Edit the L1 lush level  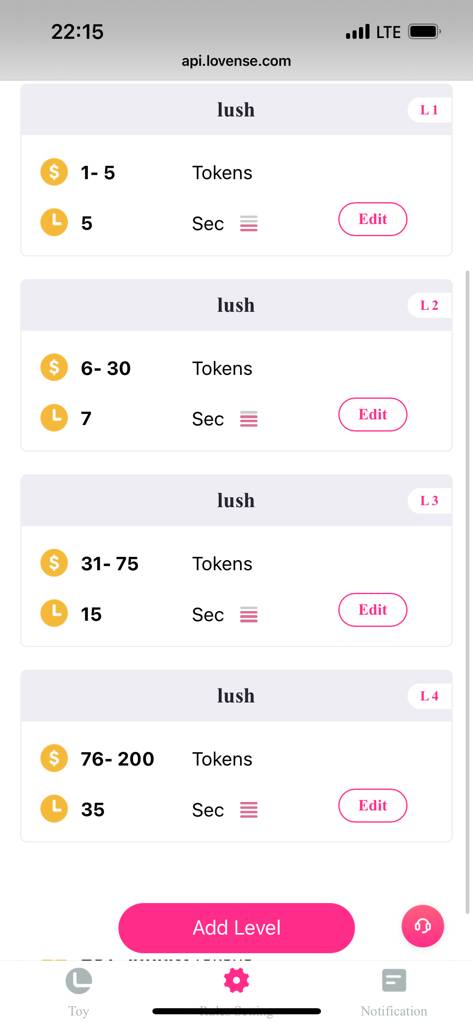point(372,219)
